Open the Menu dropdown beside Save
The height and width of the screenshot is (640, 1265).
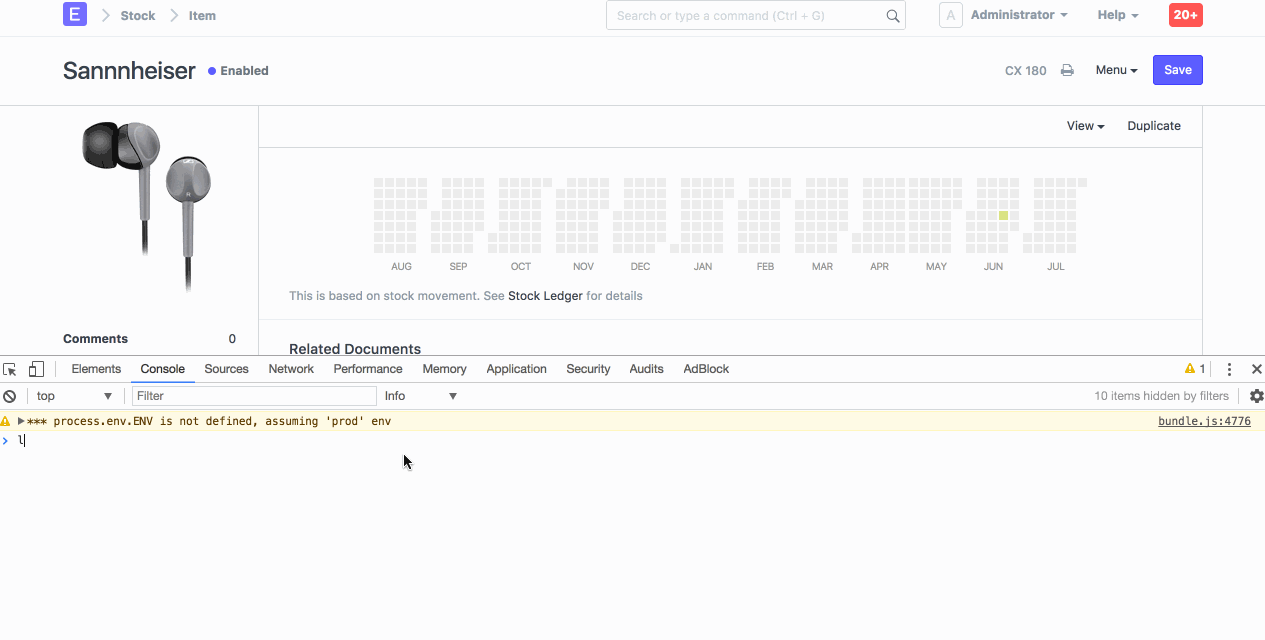click(1116, 70)
